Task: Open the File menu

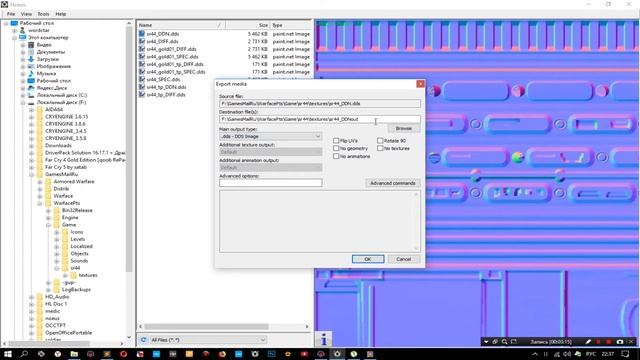Action: coord(11,14)
